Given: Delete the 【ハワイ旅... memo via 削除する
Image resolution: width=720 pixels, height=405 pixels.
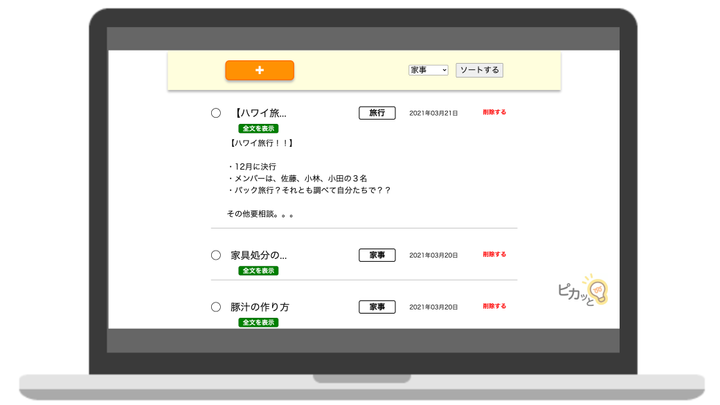Looking at the screenshot, I should click(x=494, y=112).
